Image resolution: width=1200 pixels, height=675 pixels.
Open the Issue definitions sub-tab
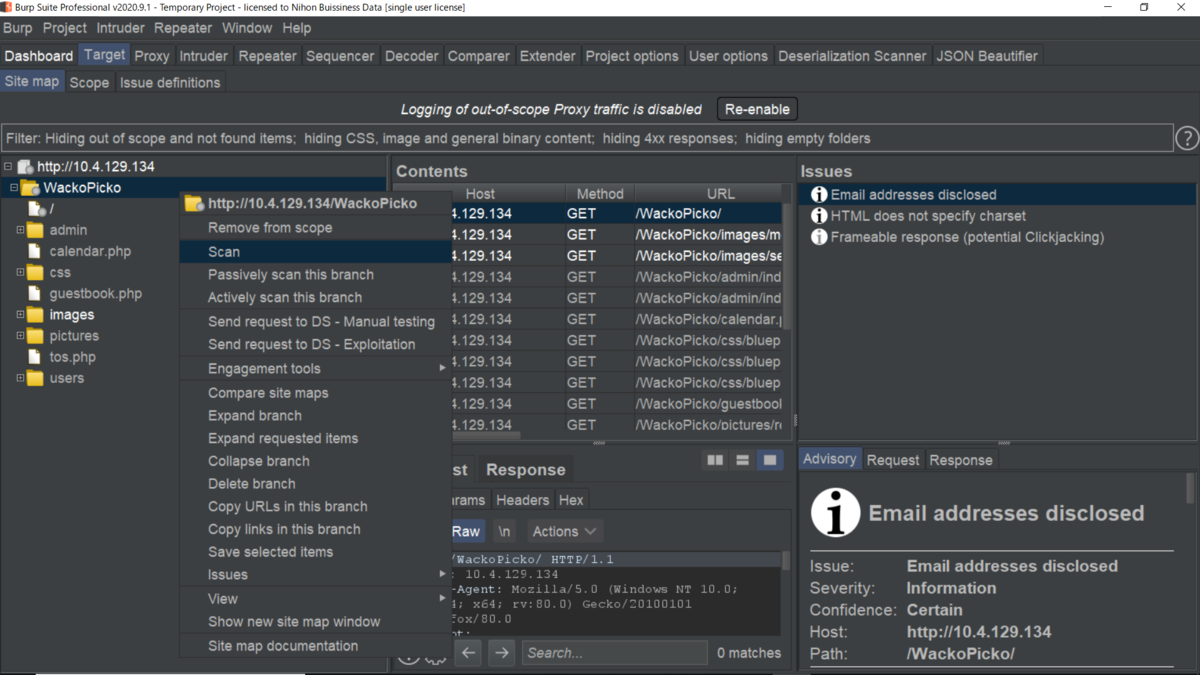170,82
